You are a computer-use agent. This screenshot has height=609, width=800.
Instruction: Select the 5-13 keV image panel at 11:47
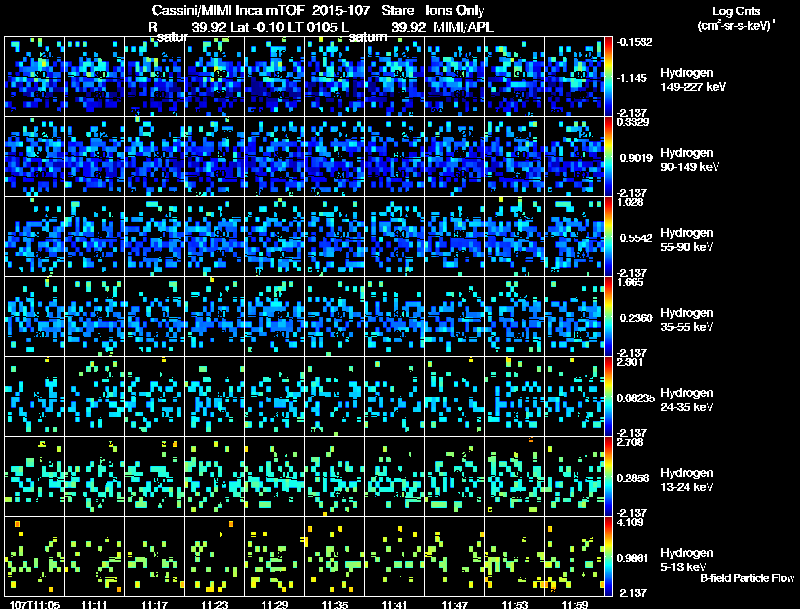tap(455, 556)
